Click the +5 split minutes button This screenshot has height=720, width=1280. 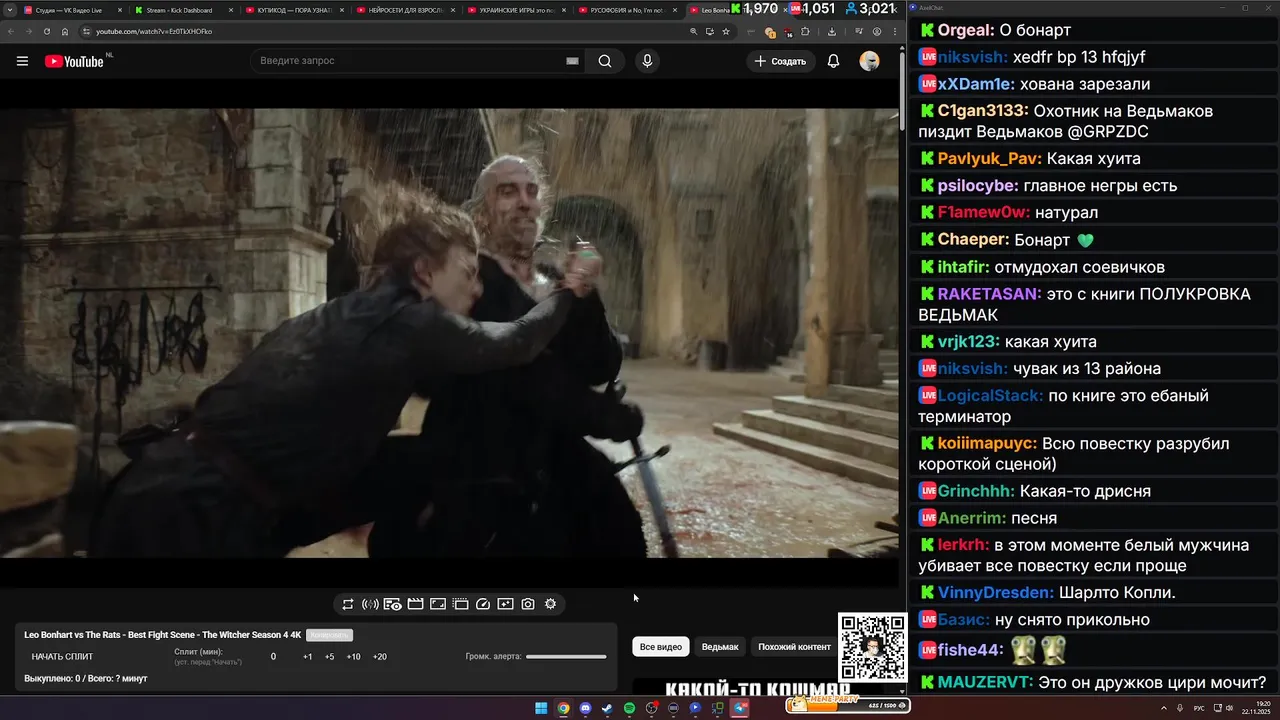329,657
